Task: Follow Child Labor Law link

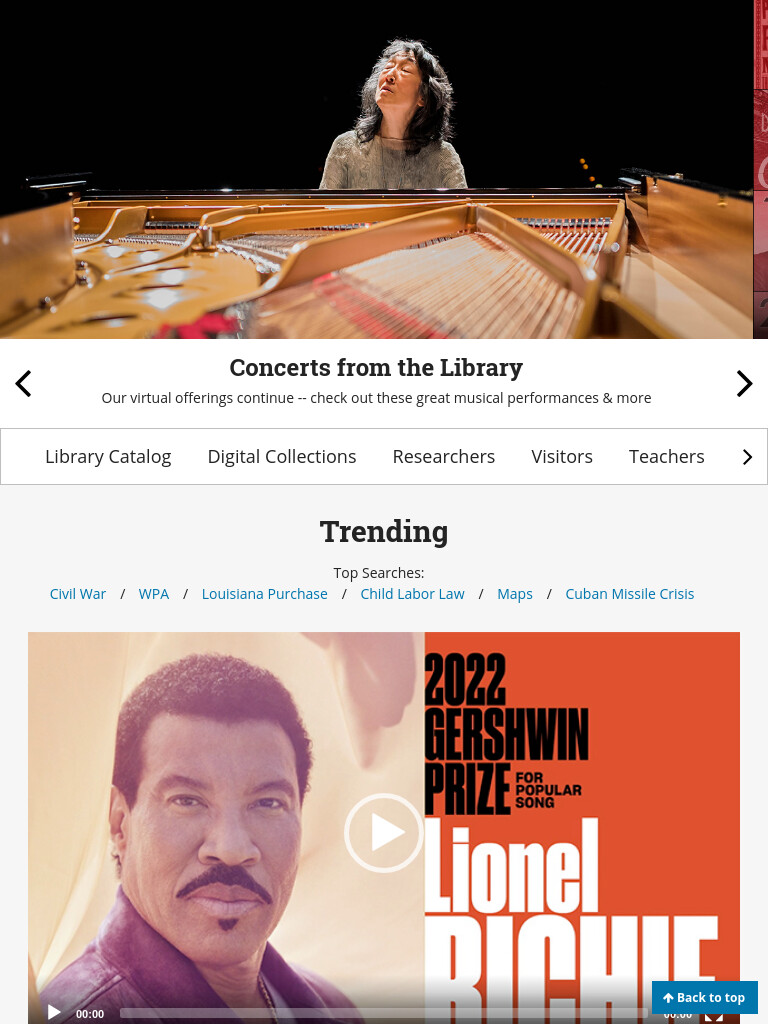Action: pyautogui.click(x=412, y=594)
